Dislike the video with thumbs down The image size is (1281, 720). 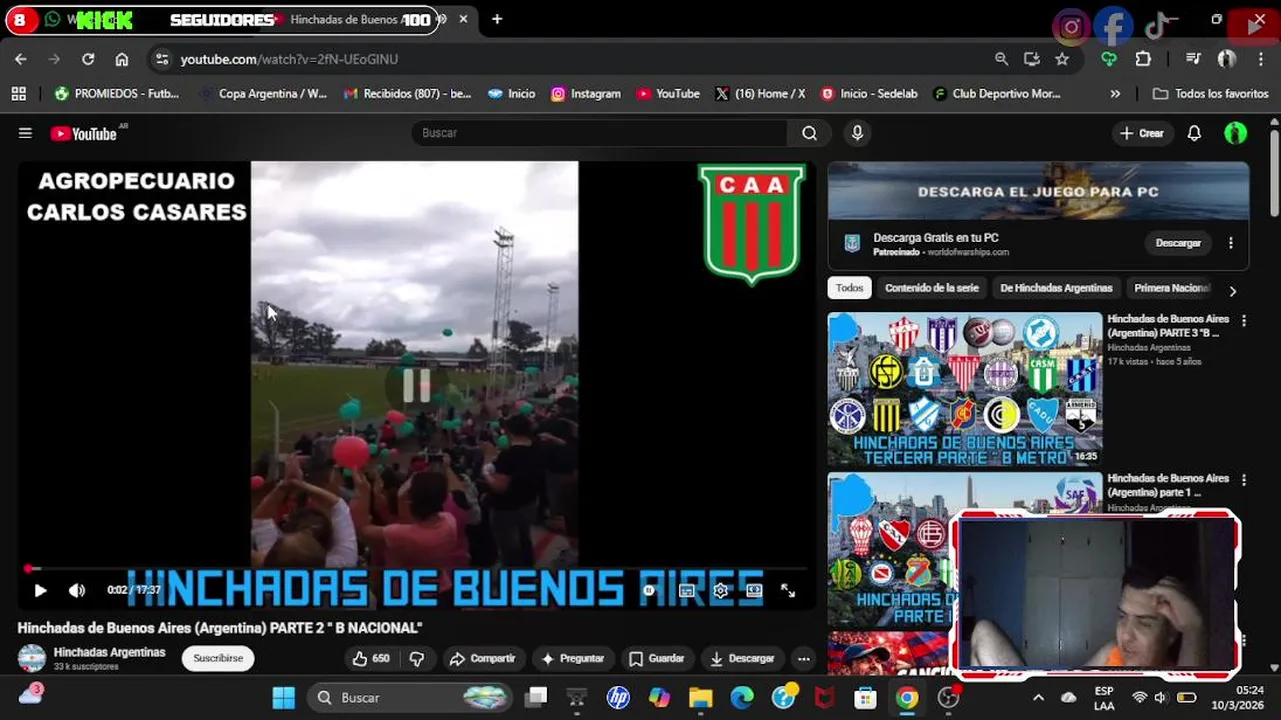417,658
